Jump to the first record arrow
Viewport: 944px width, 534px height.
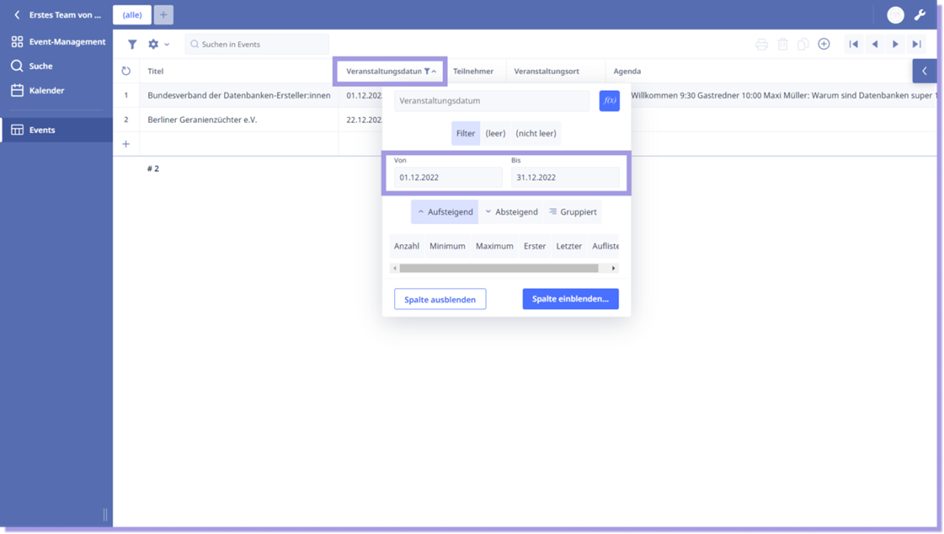pyautogui.click(x=853, y=44)
